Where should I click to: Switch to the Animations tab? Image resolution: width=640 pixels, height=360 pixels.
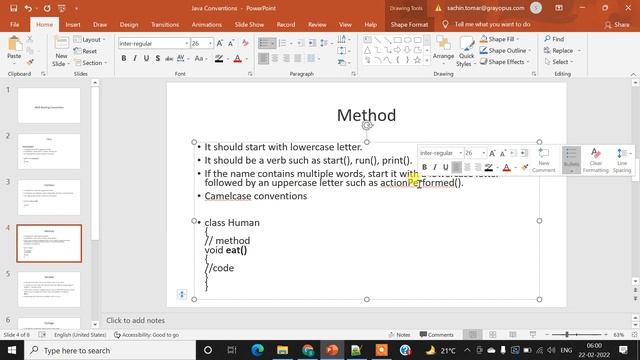point(207,24)
